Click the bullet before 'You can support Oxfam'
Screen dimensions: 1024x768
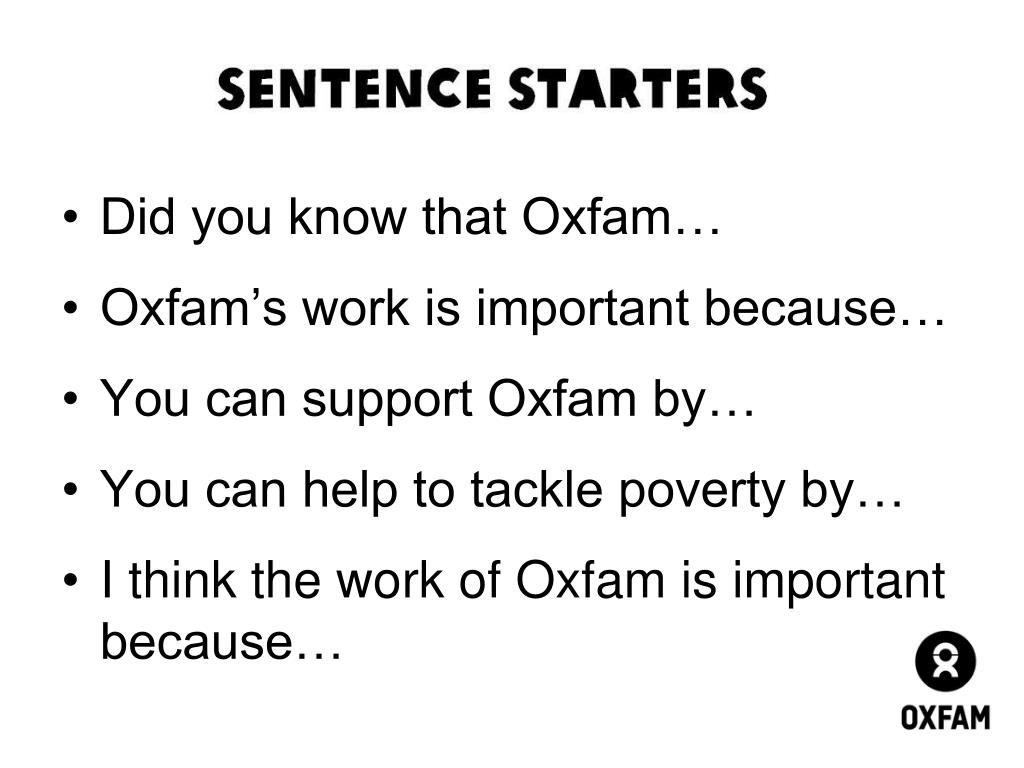(x=71, y=398)
